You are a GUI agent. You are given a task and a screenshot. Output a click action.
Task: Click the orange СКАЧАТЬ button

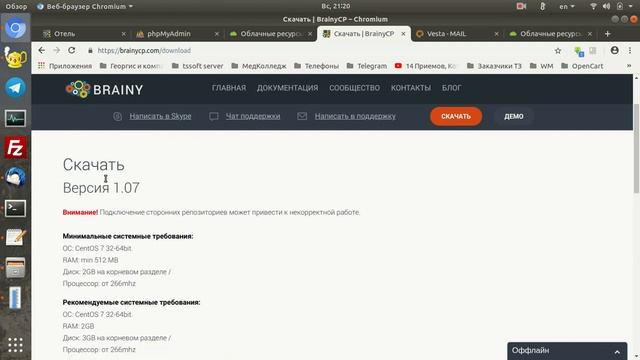pos(456,116)
